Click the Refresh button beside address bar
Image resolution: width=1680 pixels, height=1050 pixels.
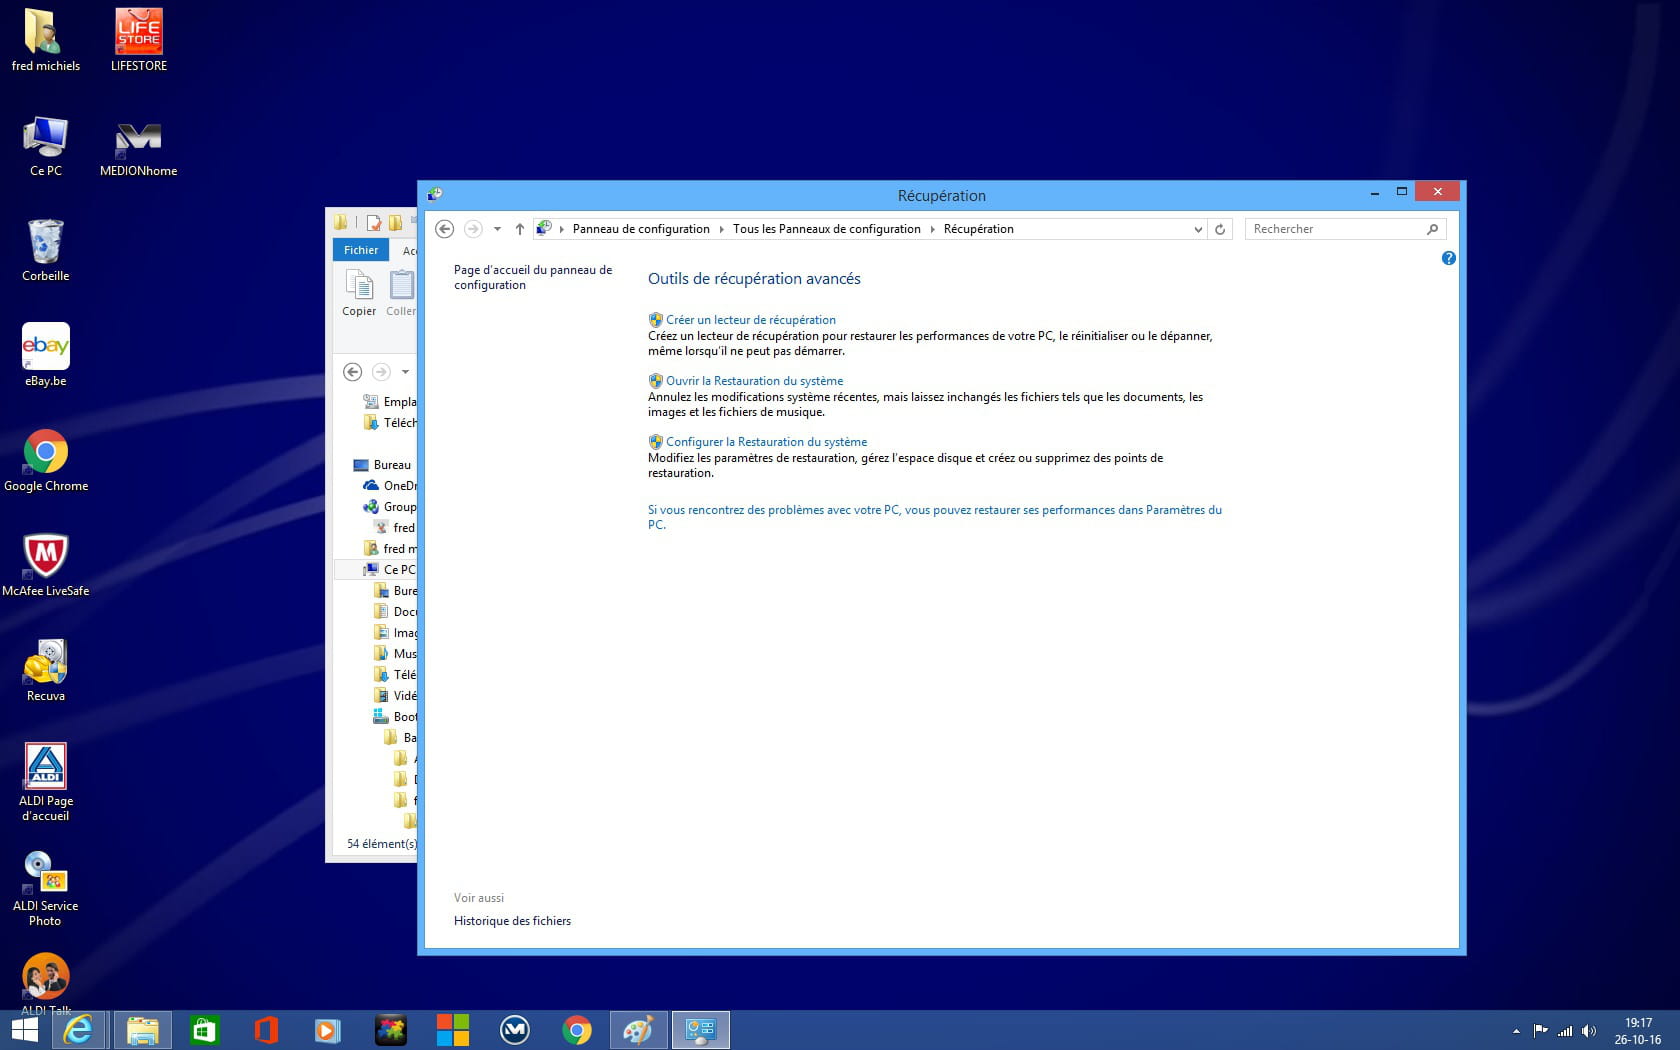(x=1220, y=229)
